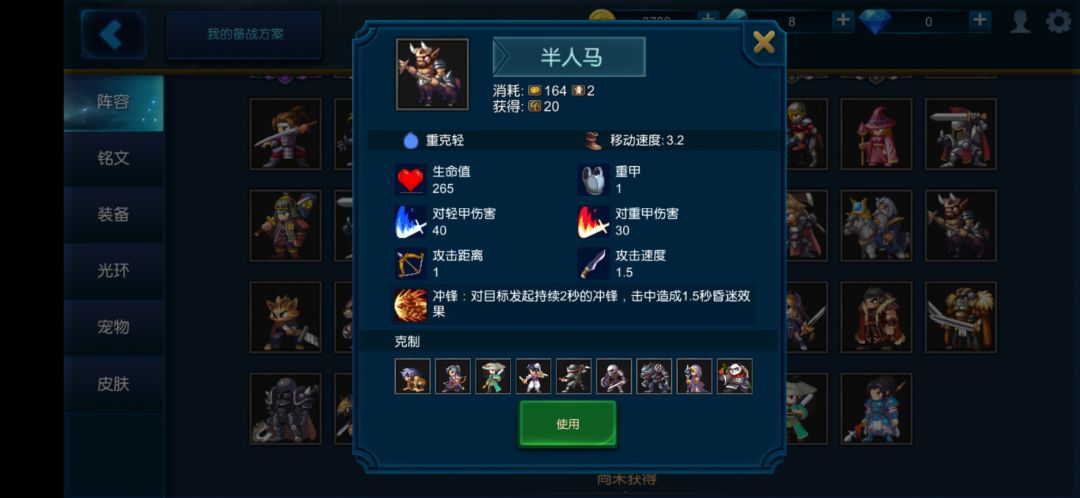Screen dimensions: 1080x498
Task: Close the 半人马 detail popup
Action: click(x=763, y=43)
